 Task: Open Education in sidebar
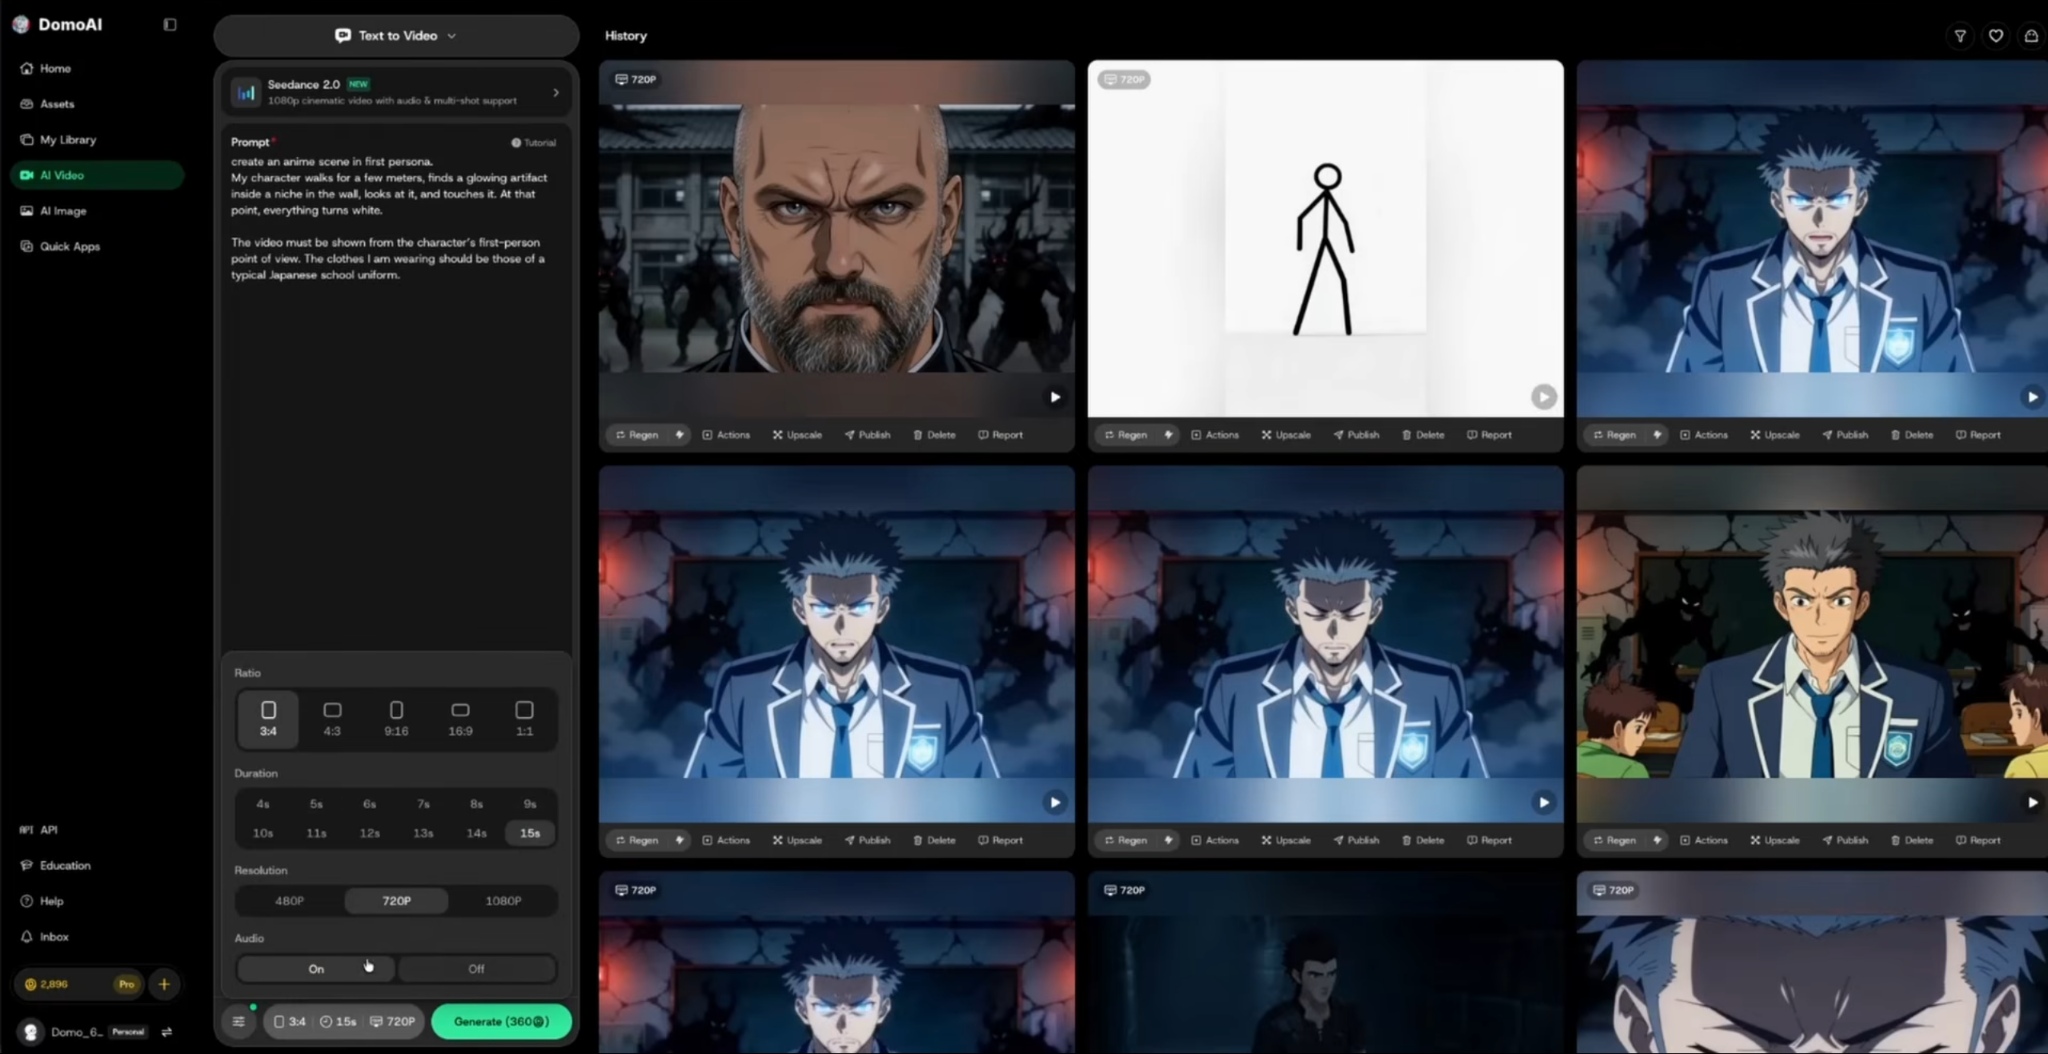pos(97,866)
